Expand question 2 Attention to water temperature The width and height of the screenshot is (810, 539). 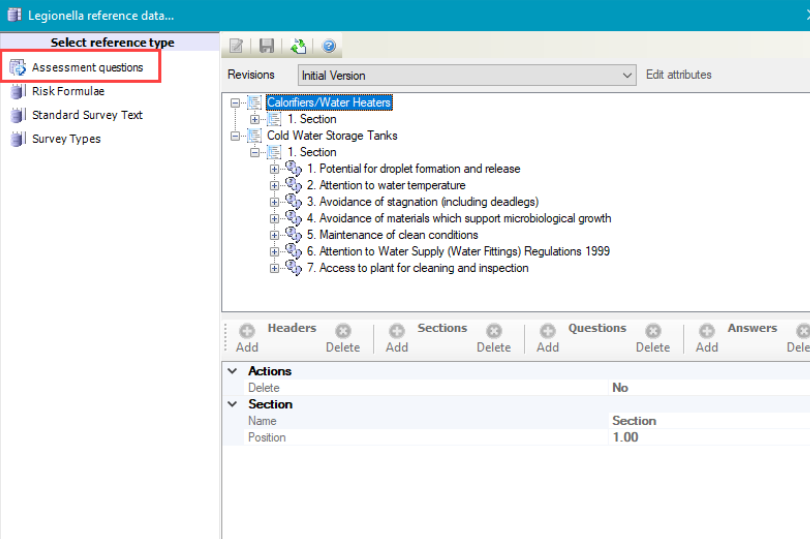tap(275, 185)
